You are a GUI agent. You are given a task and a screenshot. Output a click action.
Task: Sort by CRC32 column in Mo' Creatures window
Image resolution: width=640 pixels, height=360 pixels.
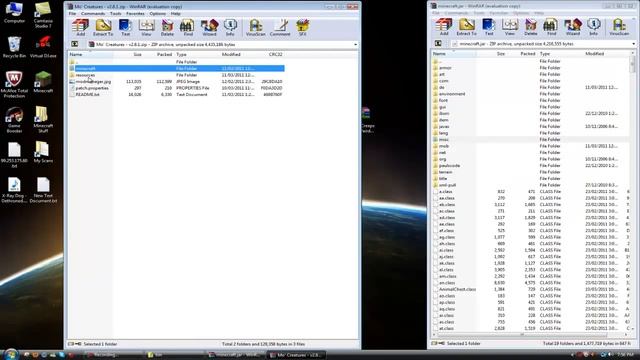coord(270,54)
